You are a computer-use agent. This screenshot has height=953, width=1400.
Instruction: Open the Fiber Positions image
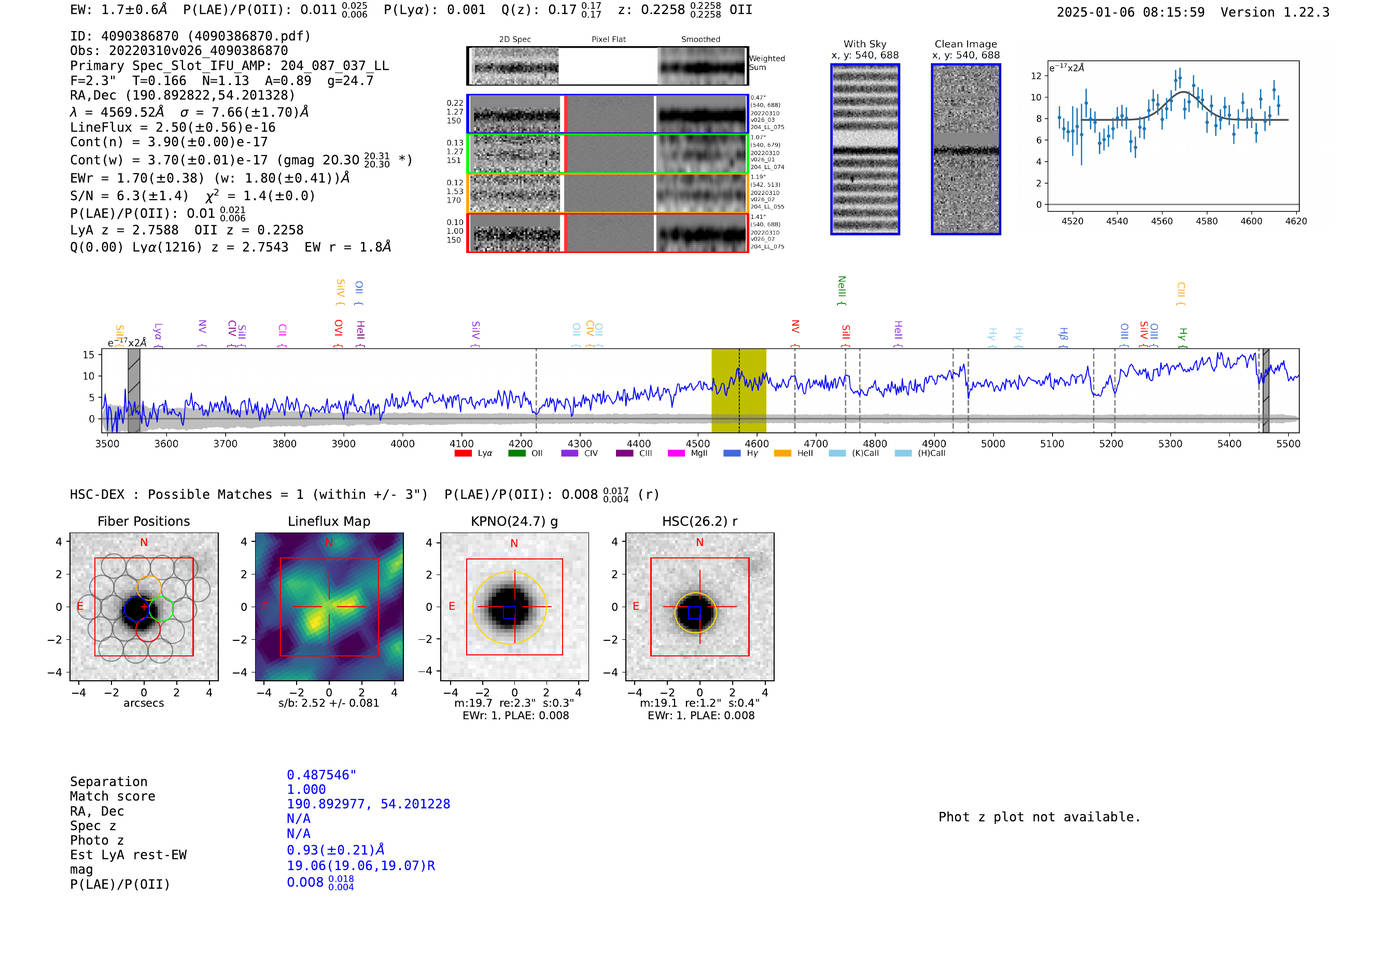coord(144,607)
